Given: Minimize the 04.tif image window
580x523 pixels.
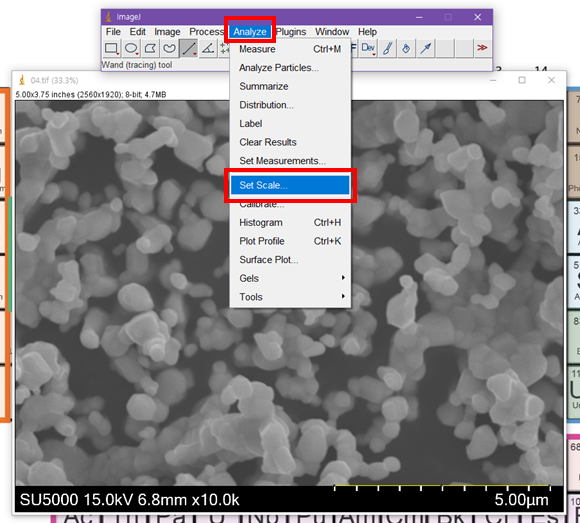Looking at the screenshot, I should point(493,80).
